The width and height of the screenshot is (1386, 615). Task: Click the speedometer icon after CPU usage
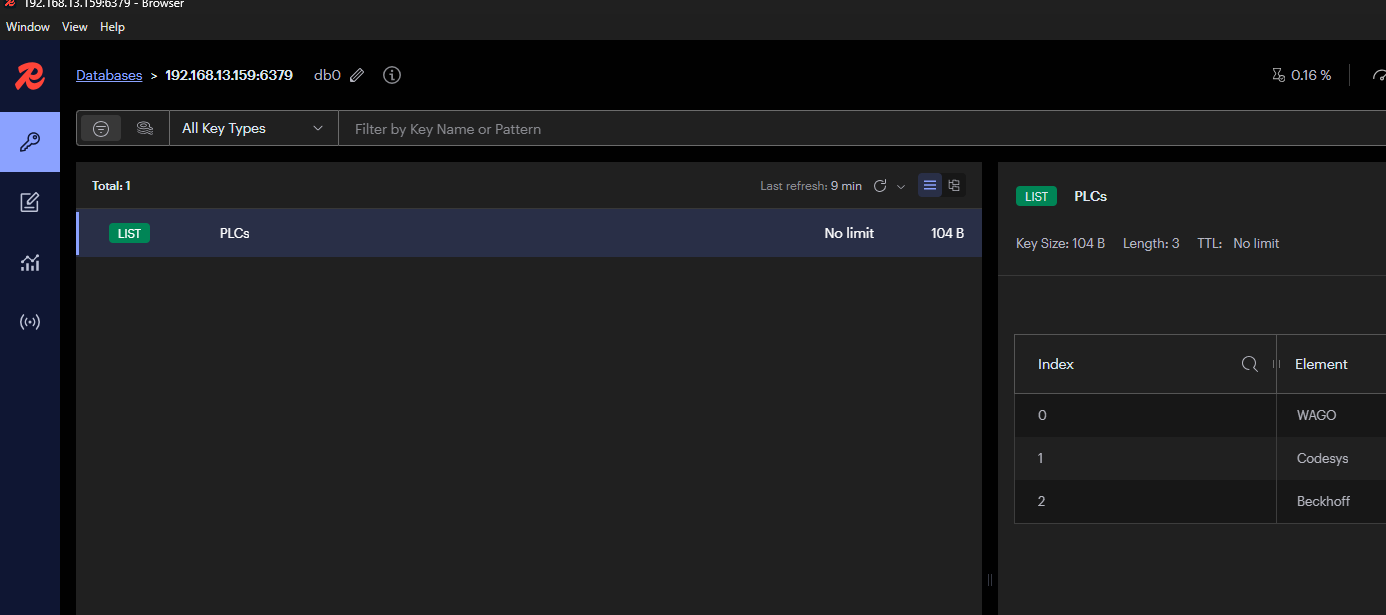1379,75
